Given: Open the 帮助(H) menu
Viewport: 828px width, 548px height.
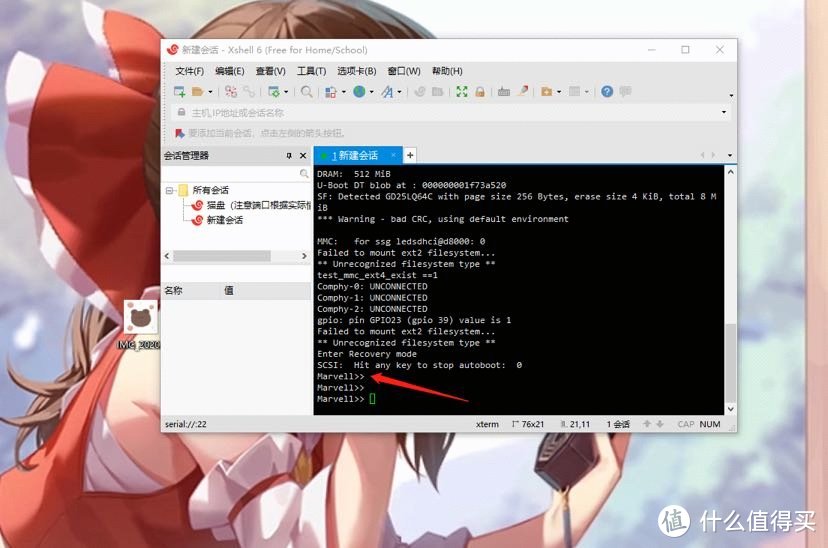Looking at the screenshot, I should 447,71.
